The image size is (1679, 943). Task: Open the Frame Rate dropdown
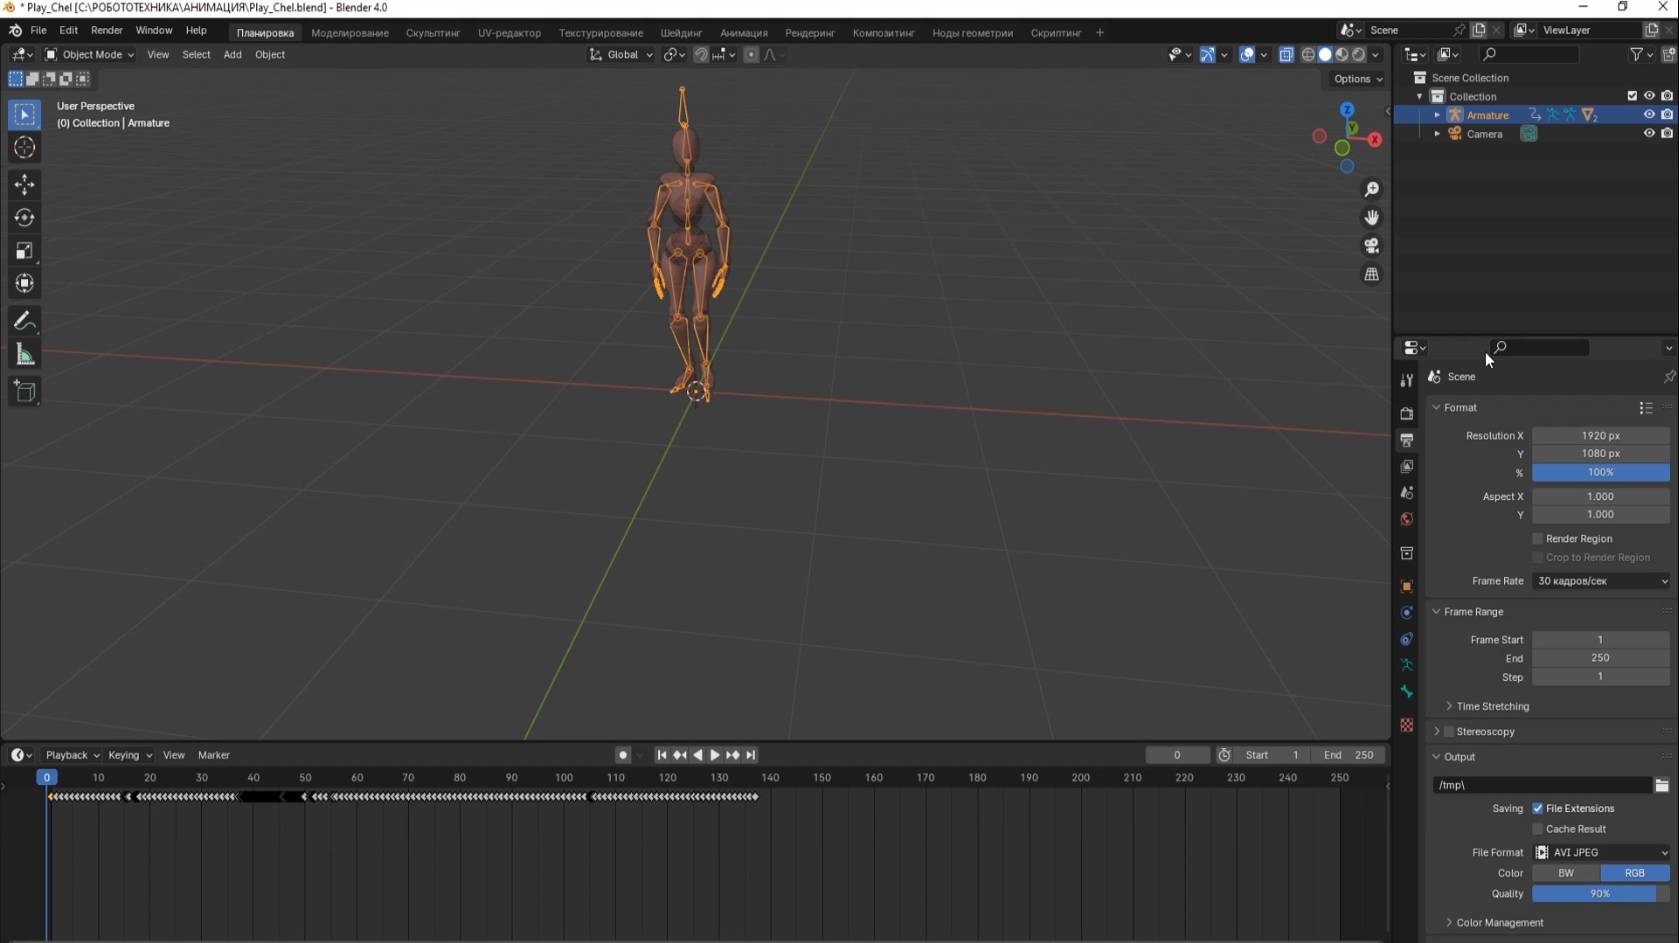coord(1601,581)
